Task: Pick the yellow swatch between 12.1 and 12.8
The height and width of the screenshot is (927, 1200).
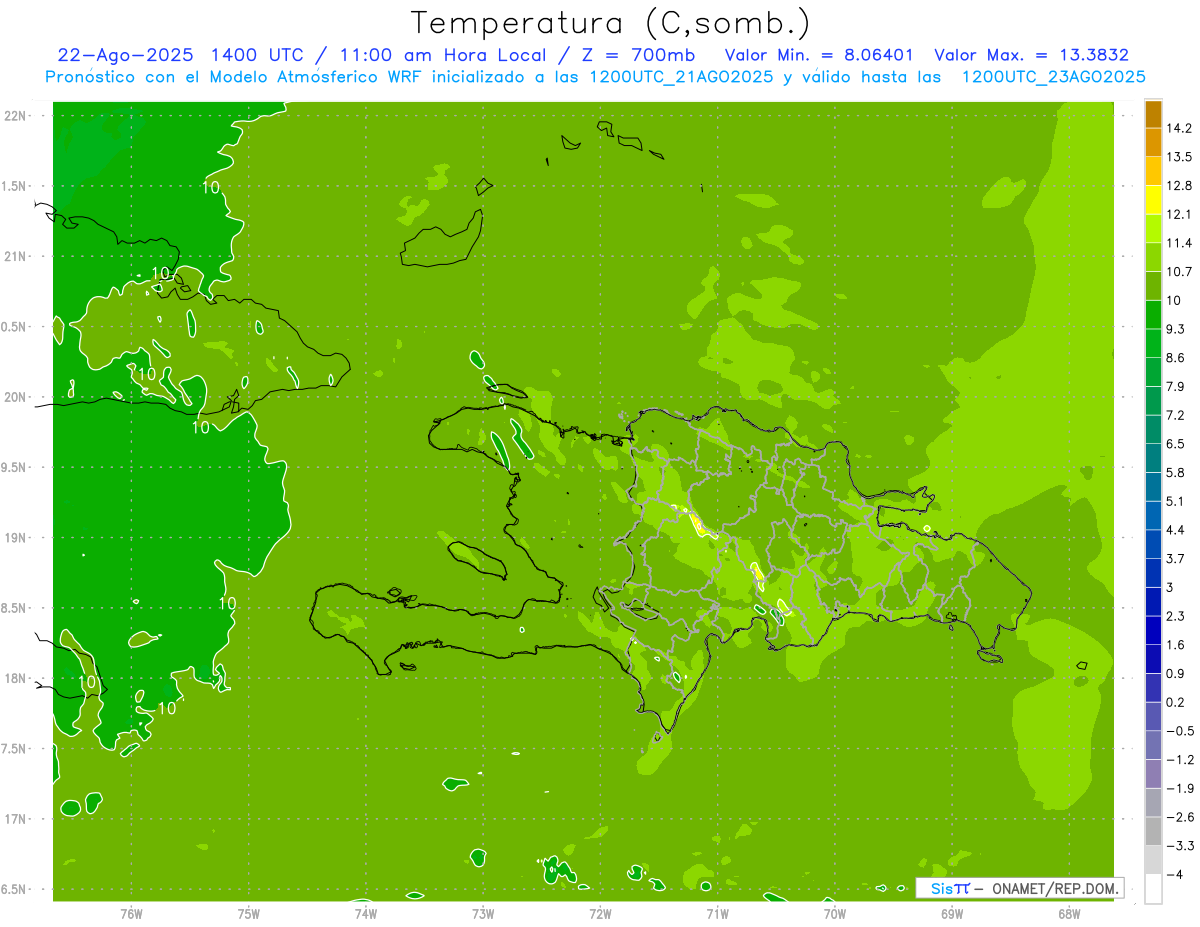Action: [x=1153, y=200]
